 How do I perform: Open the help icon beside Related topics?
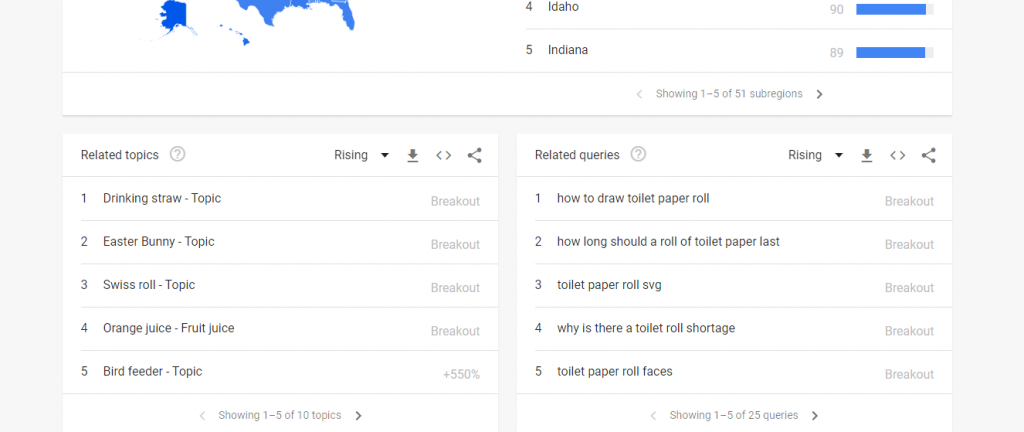(x=178, y=155)
